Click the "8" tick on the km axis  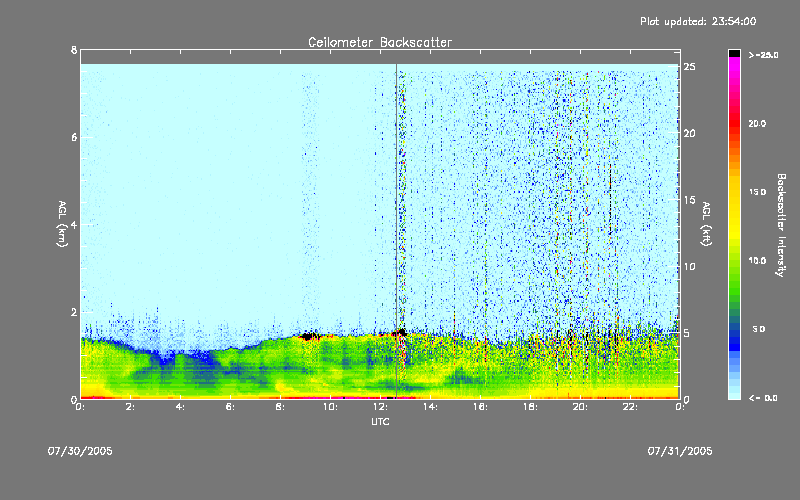click(74, 50)
